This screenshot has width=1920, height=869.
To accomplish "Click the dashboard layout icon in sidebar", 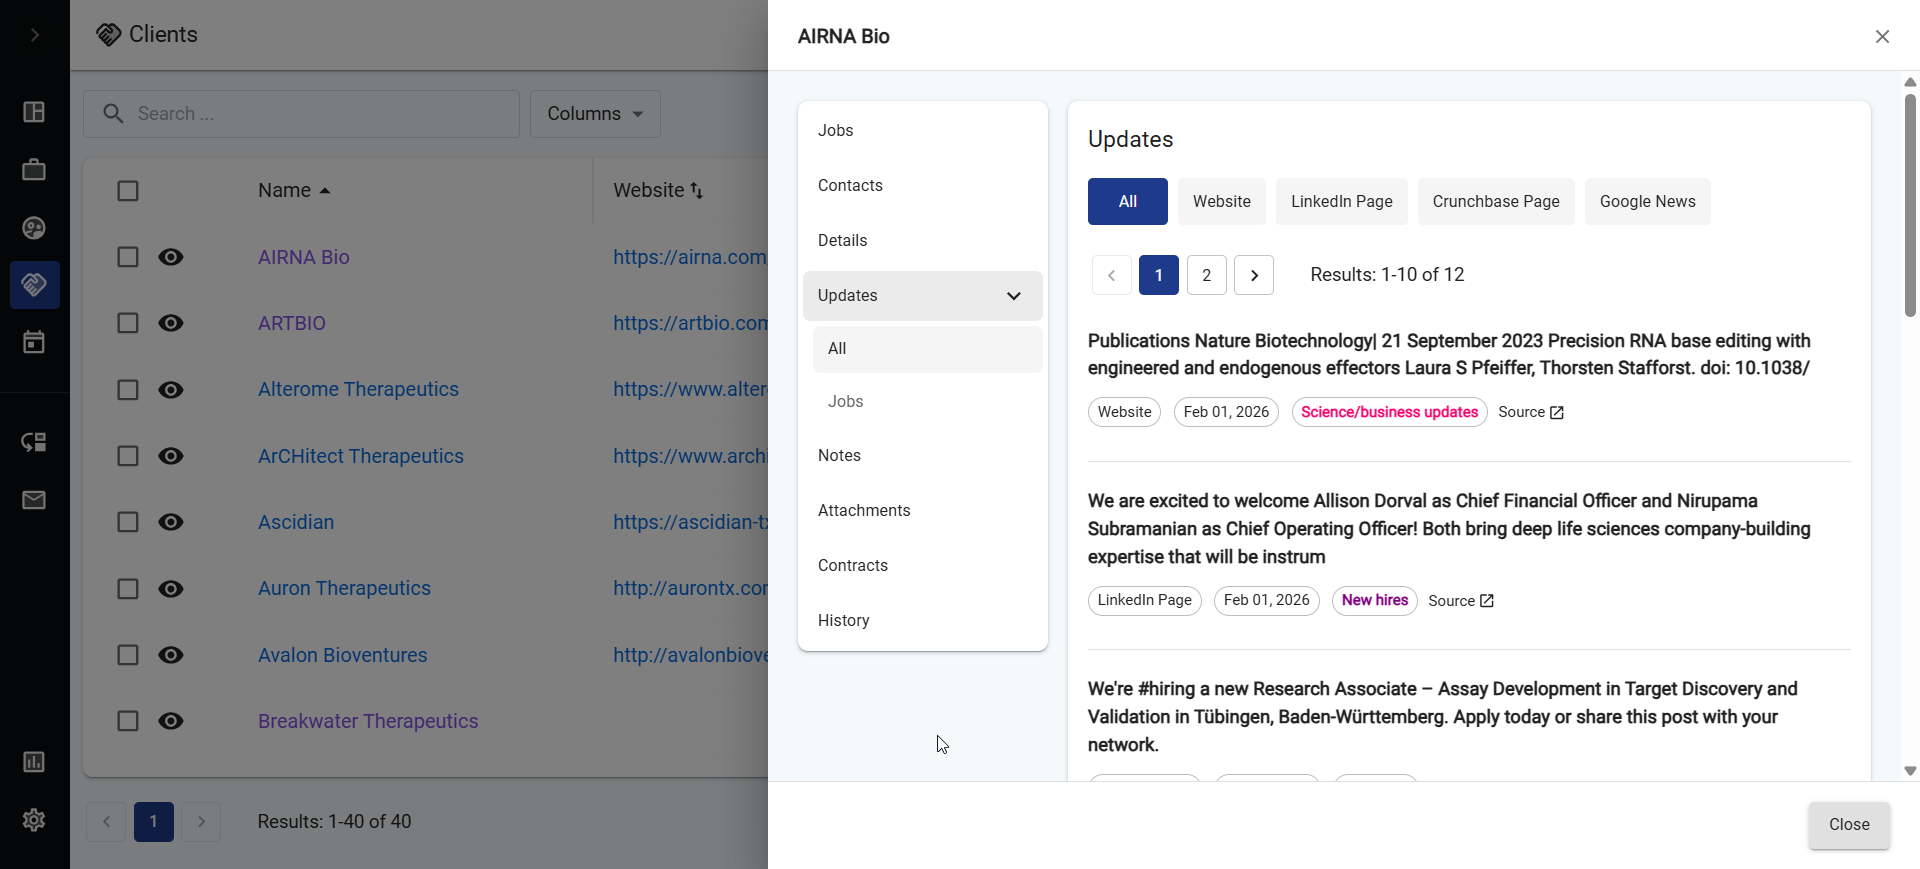I will (34, 112).
